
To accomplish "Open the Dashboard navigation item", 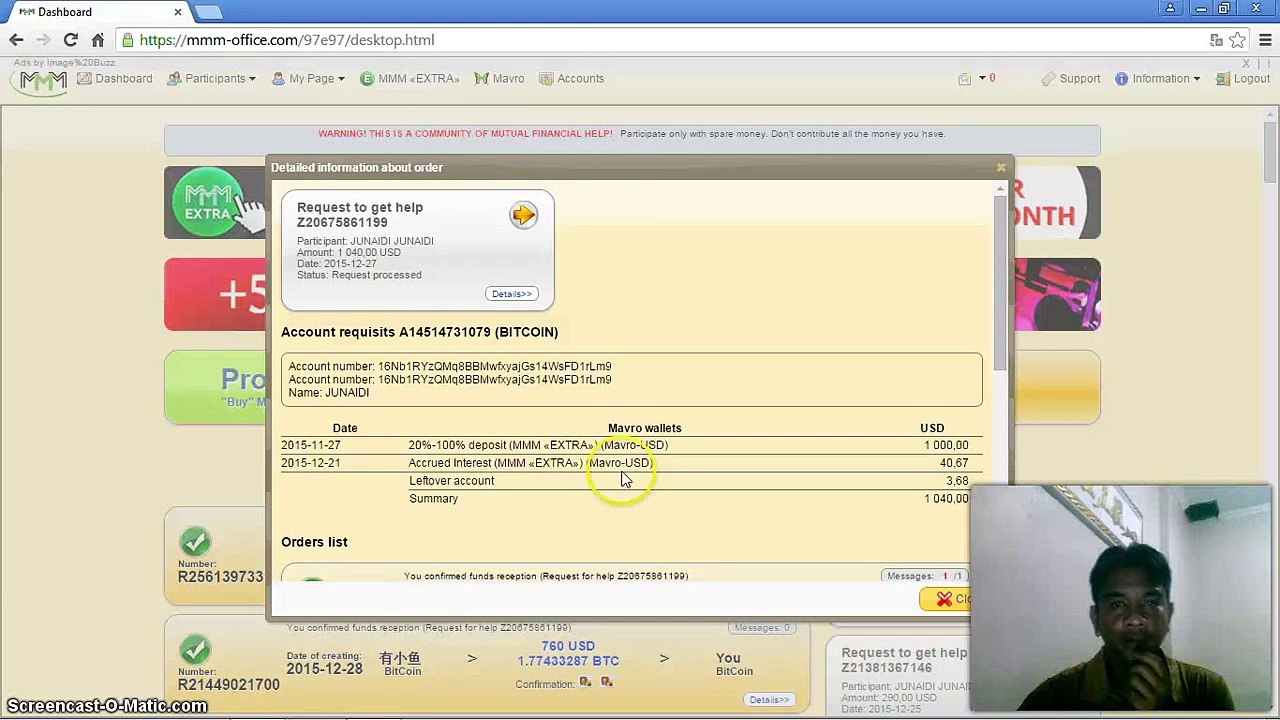I will (114, 79).
